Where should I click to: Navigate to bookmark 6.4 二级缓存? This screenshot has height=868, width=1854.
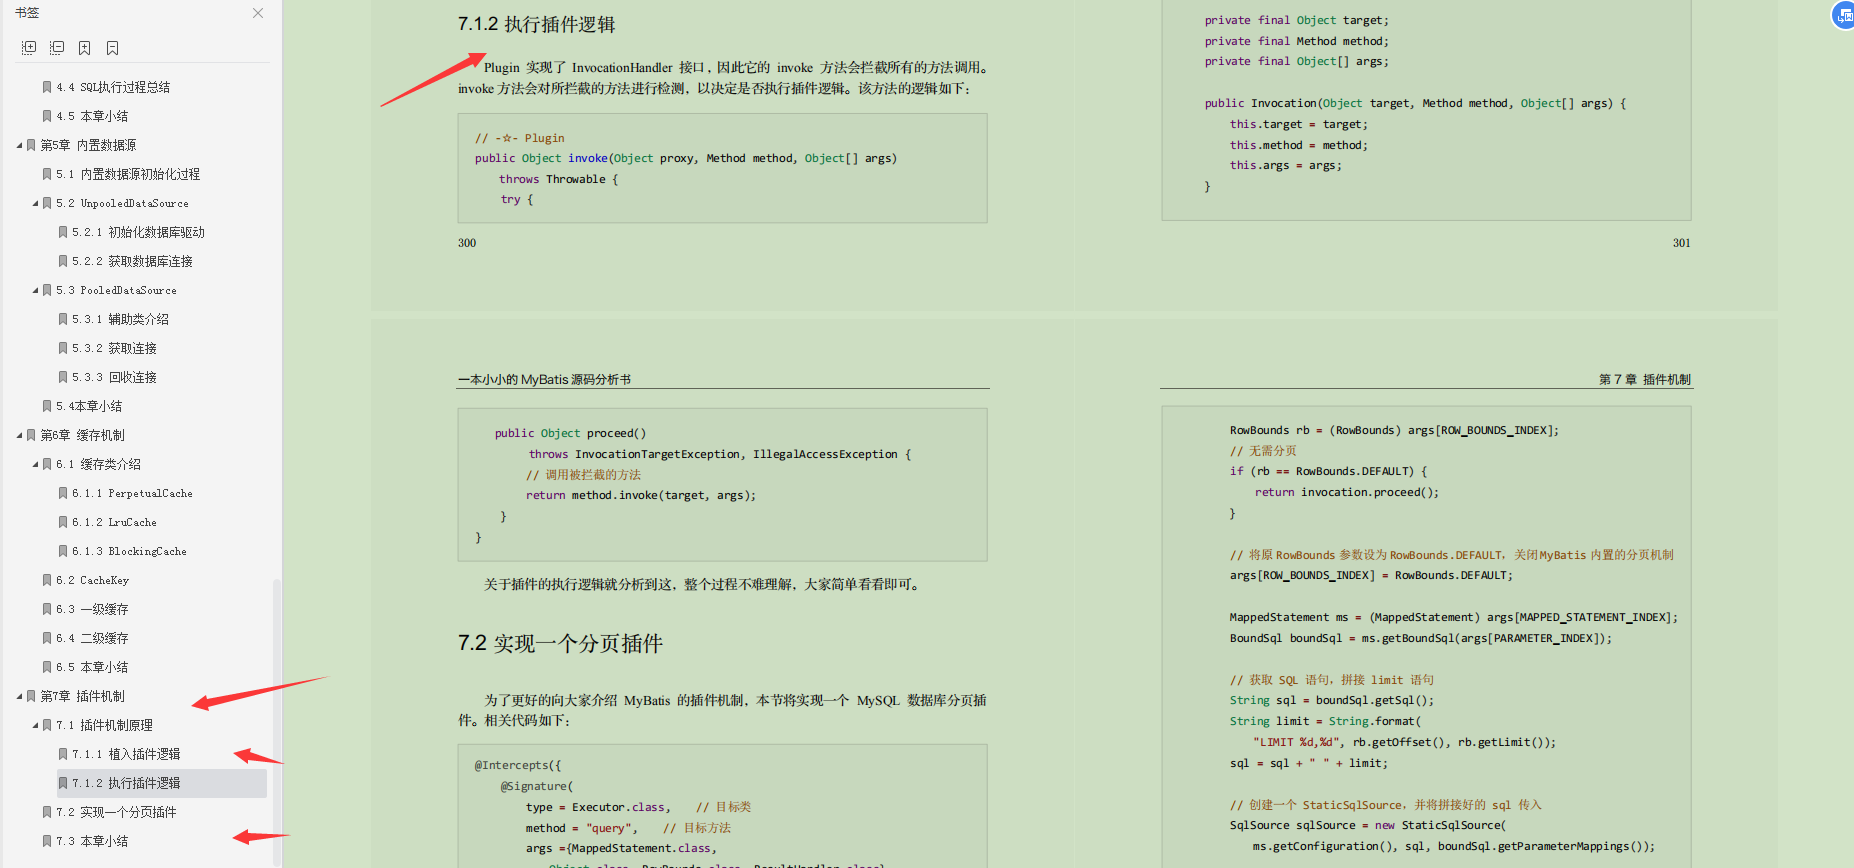coord(92,638)
